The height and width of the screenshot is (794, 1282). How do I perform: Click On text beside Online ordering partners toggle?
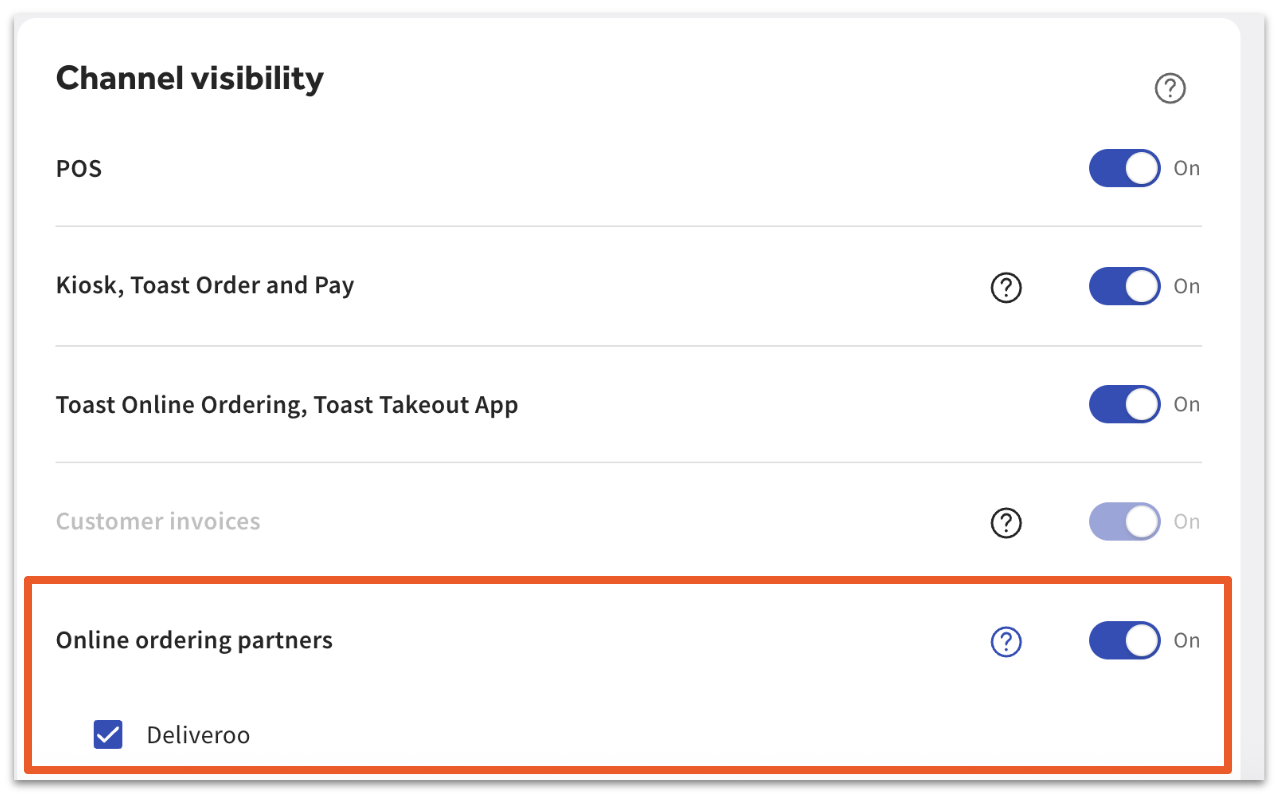pos(1186,641)
